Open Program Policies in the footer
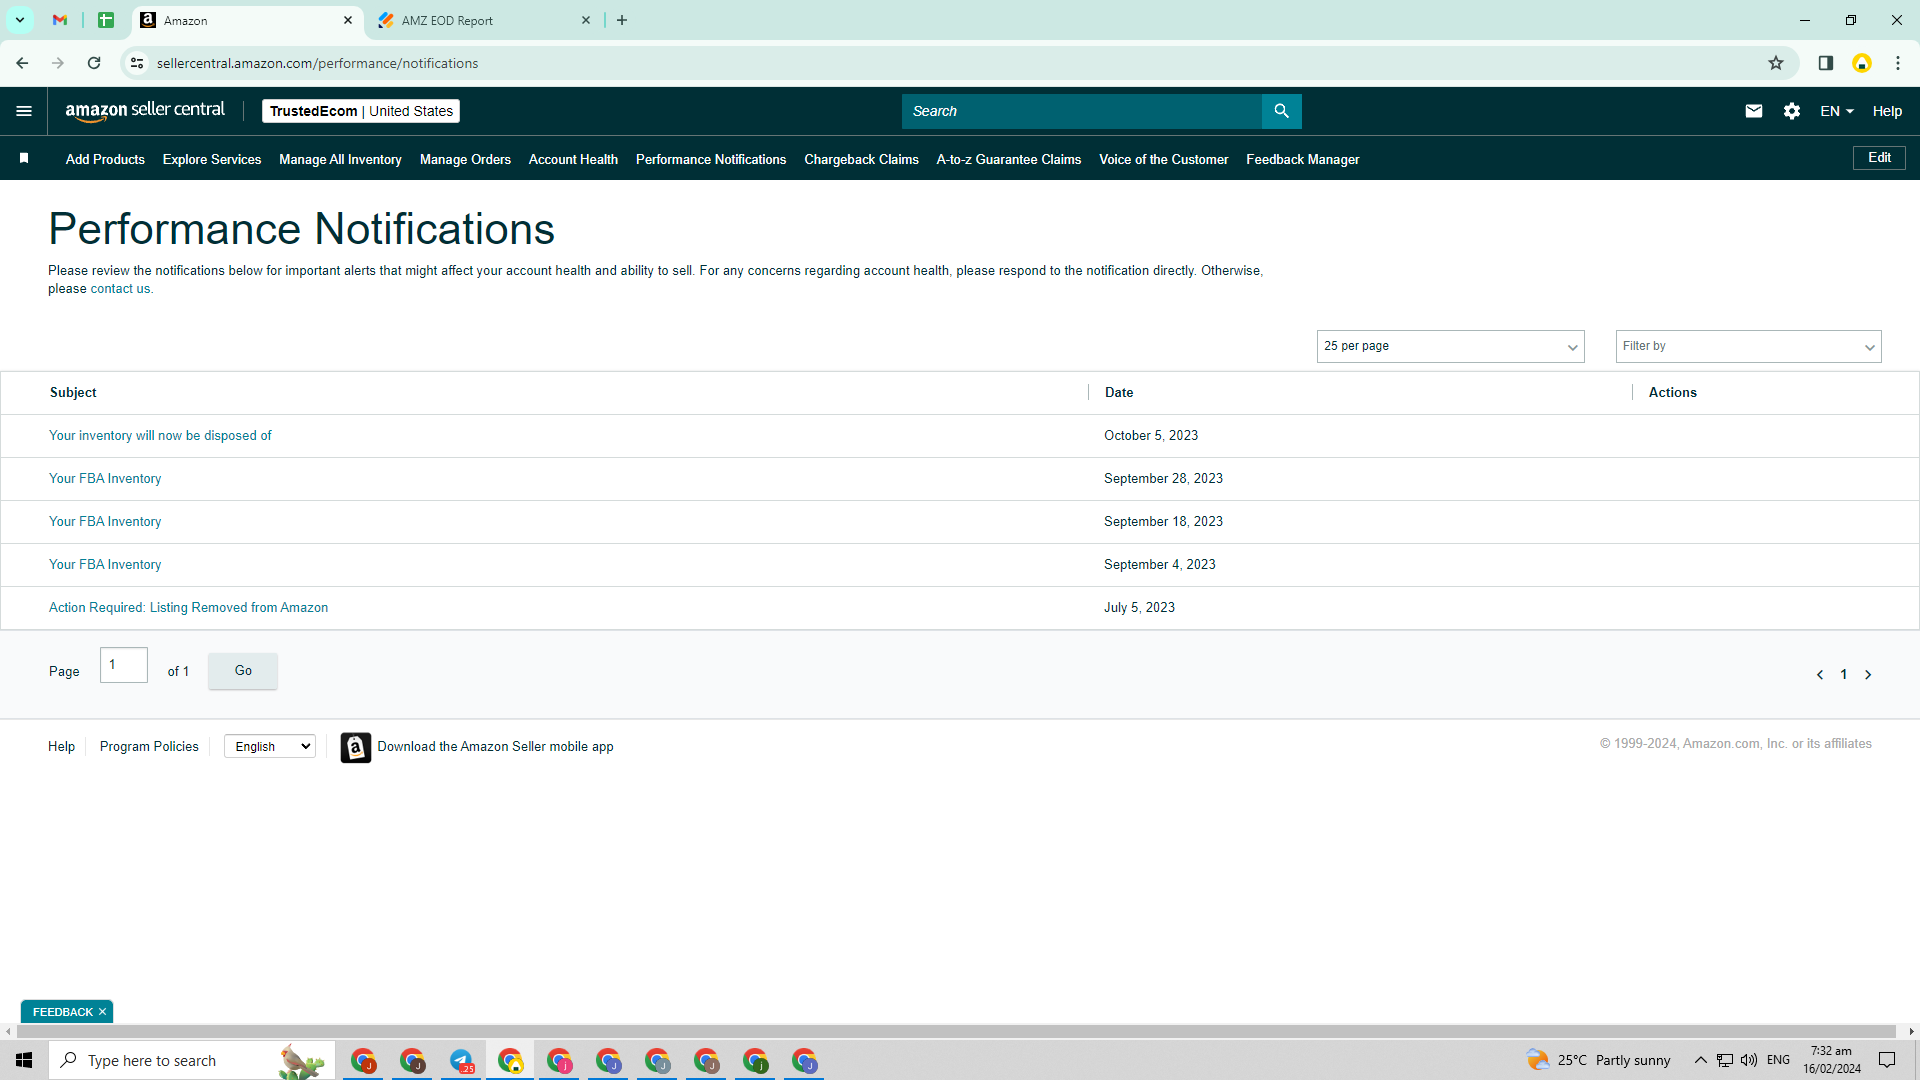The width and height of the screenshot is (1920, 1080). [x=149, y=747]
